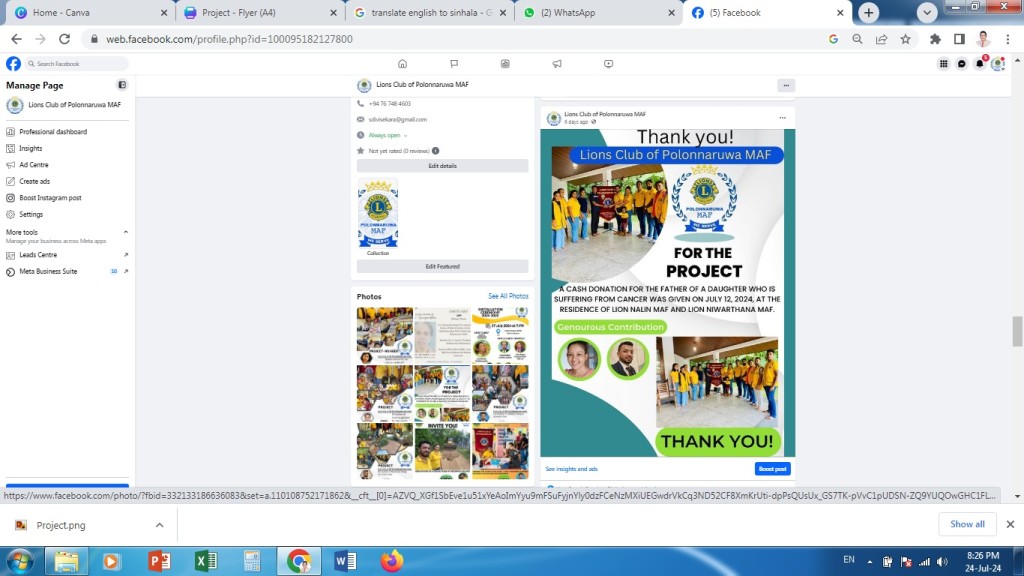This screenshot has width=1024, height=576.
Task: Close the downloads bar
Action: pyautogui.click(x=1010, y=524)
